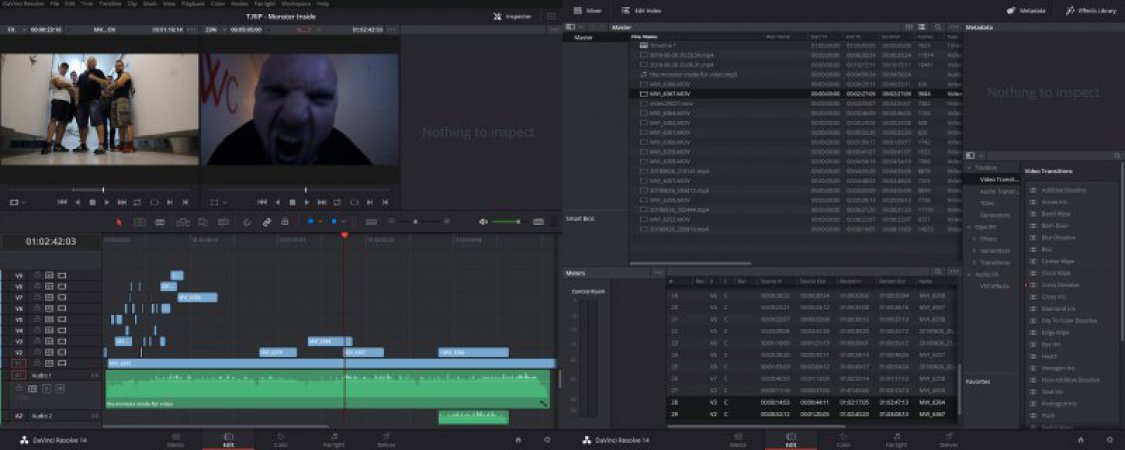The height and width of the screenshot is (450, 1125).
Task: Expand the OpenFX Generators tree node
Action: (974, 250)
